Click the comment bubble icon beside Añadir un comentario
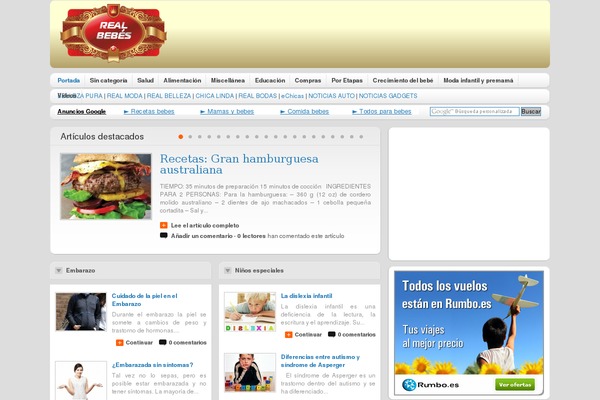 coord(163,236)
